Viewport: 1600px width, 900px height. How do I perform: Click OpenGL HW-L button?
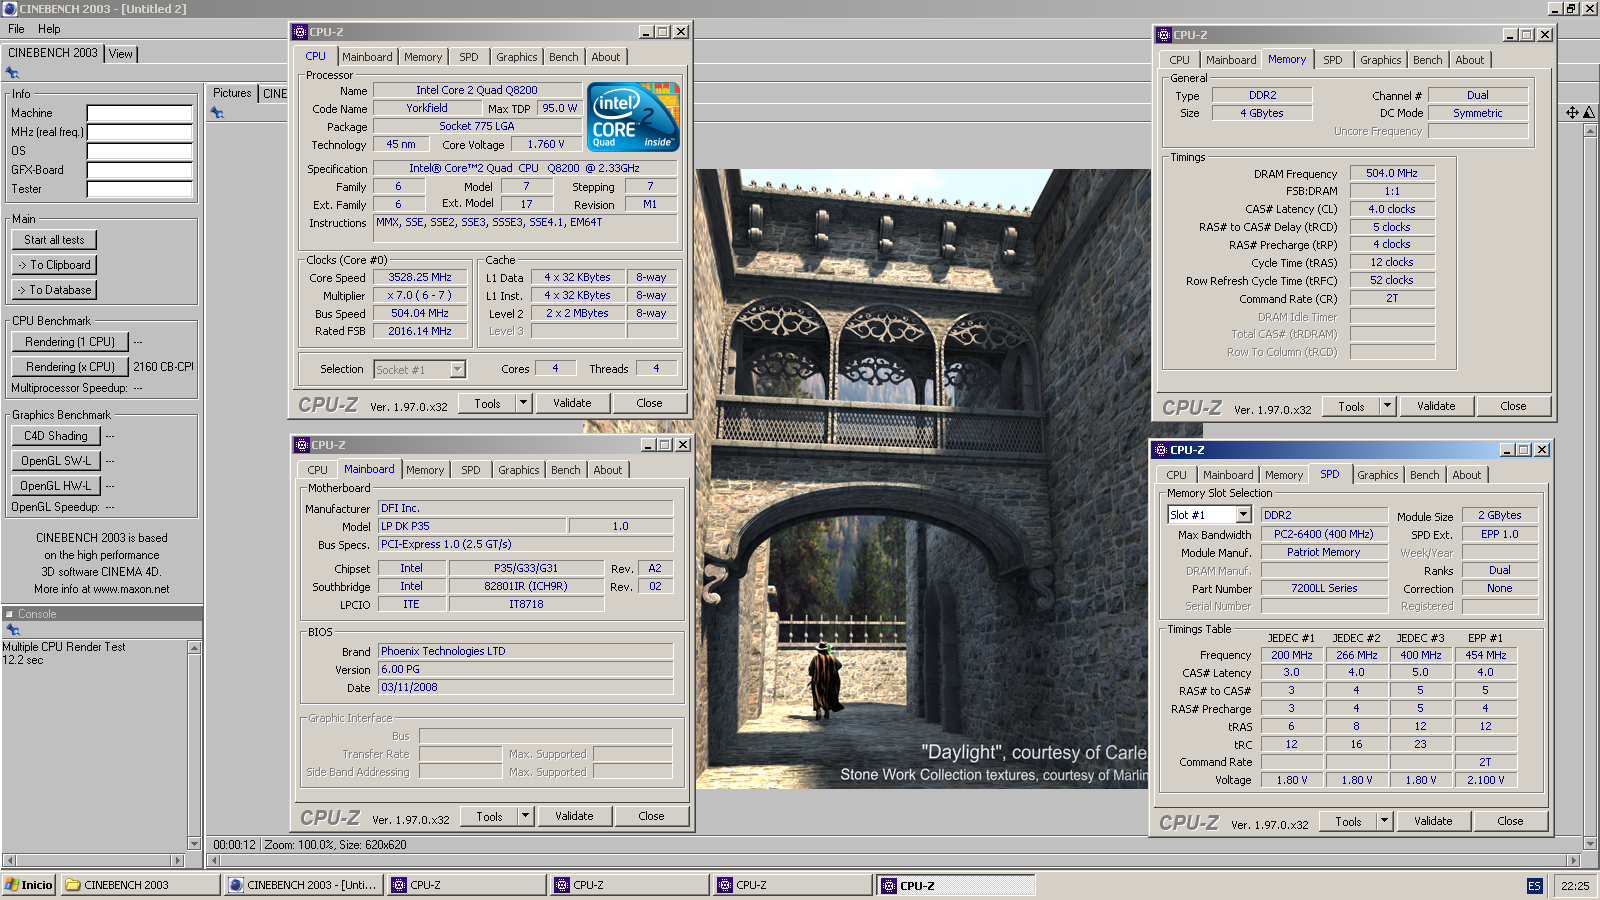click(56, 486)
